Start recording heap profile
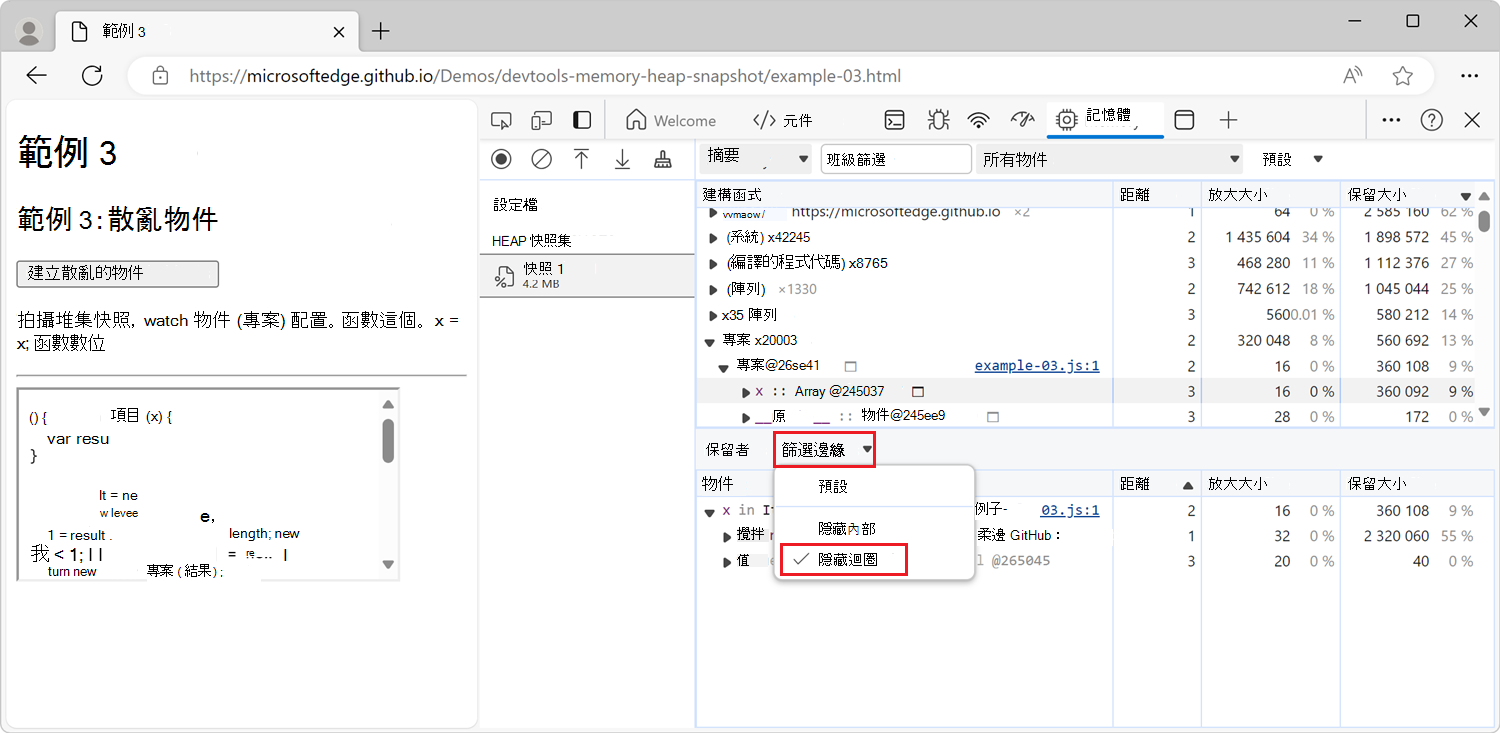The image size is (1500, 733). click(501, 159)
